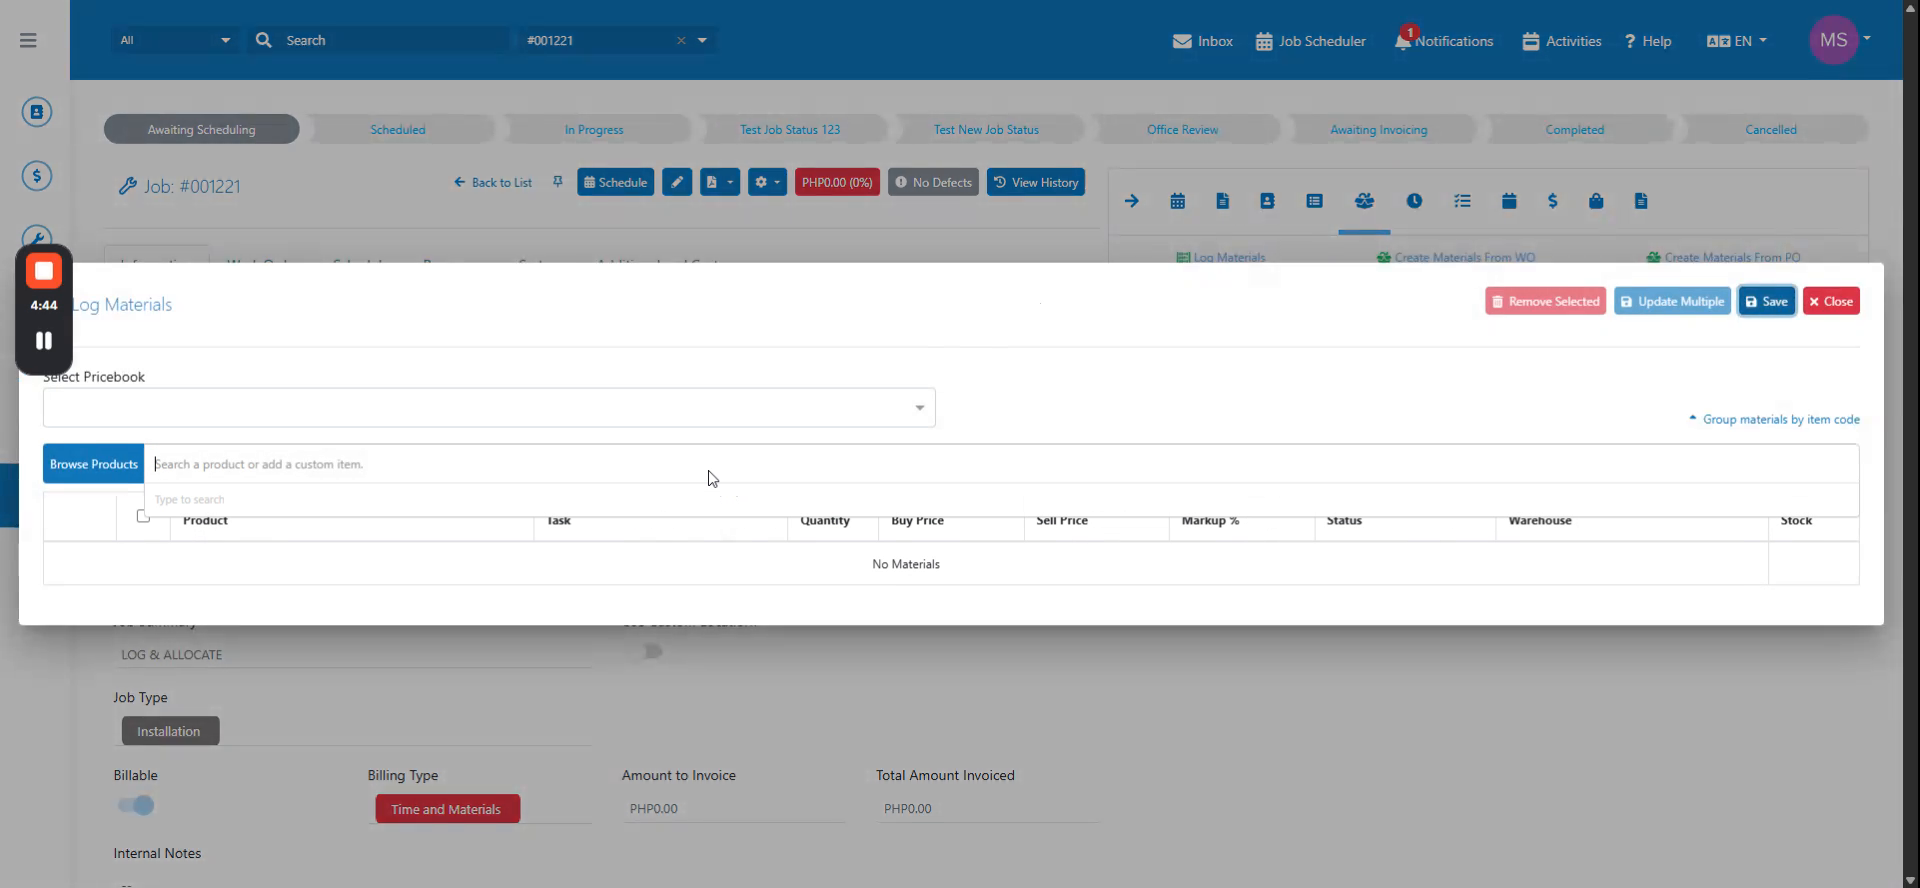1920x888 pixels.
Task: Click the Schedule button
Action: click(615, 182)
